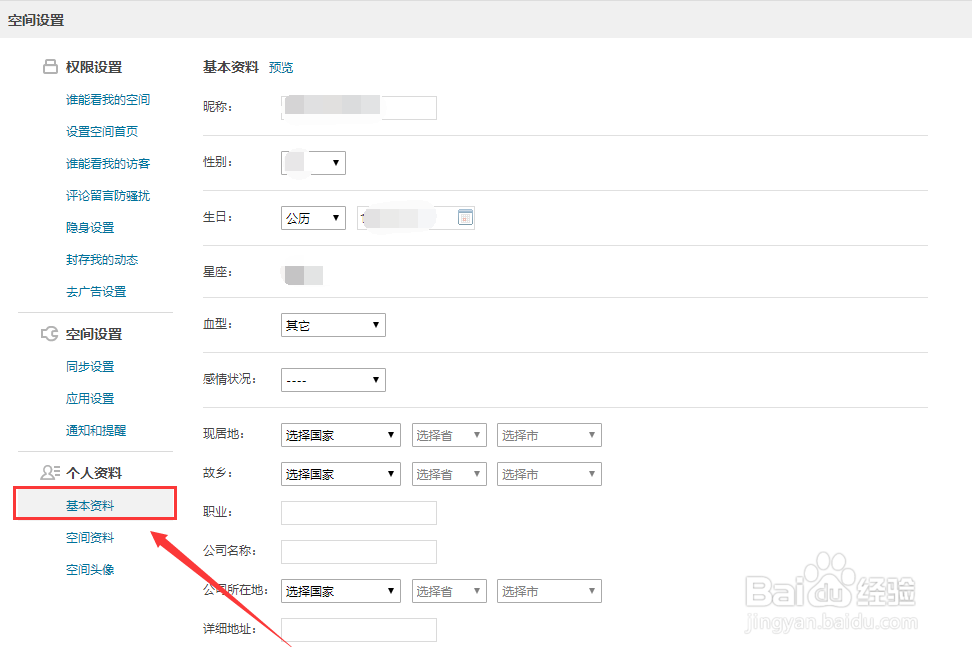
Task: Click the 预览 link
Action: click(281, 67)
